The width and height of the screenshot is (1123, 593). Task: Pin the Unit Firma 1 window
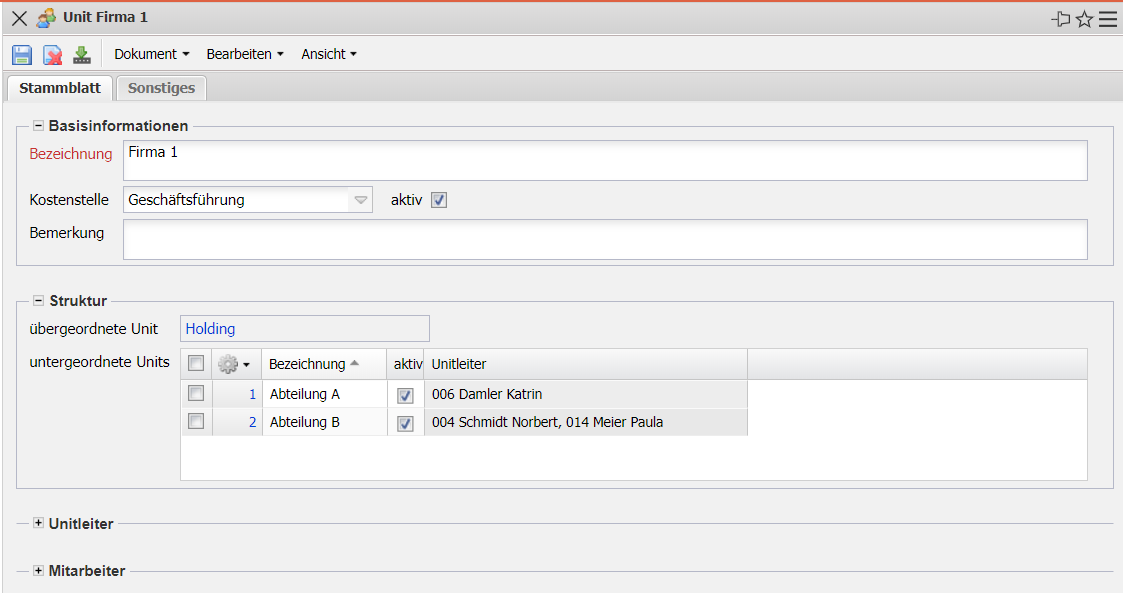[1061, 19]
